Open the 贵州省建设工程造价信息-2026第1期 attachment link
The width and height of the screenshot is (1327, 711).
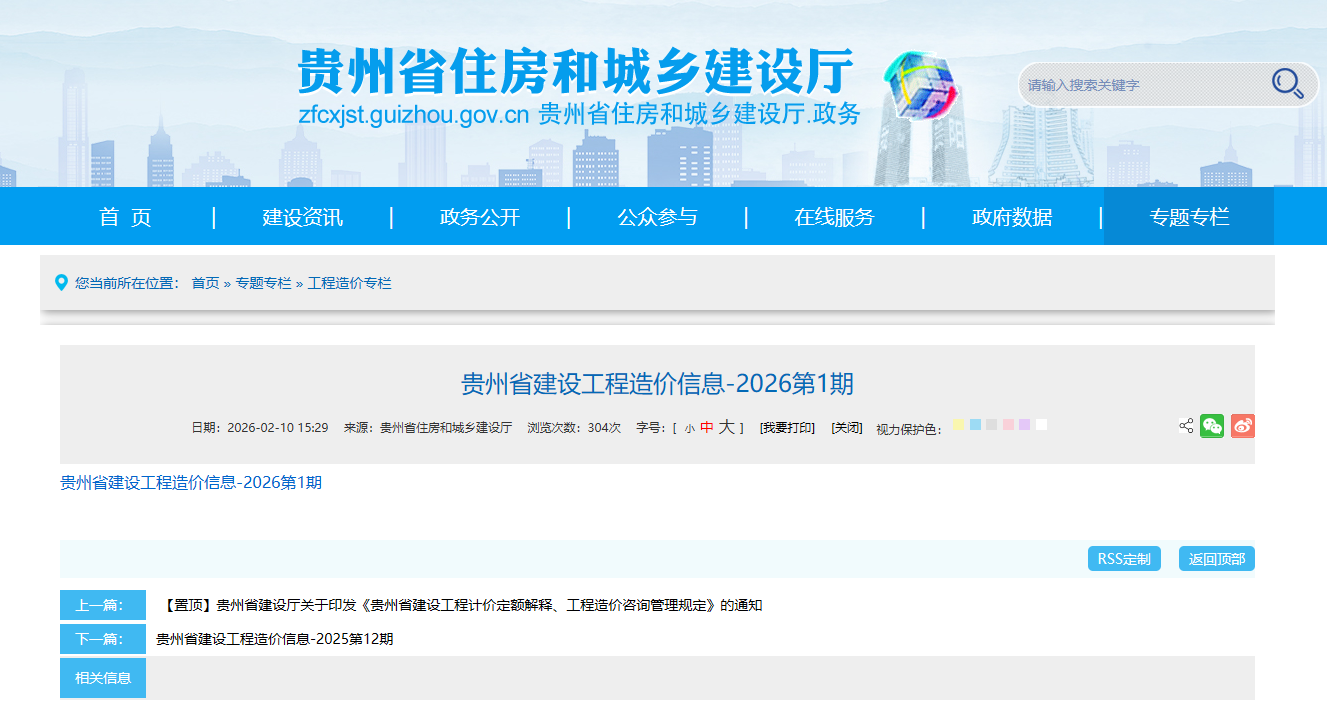click(191, 483)
